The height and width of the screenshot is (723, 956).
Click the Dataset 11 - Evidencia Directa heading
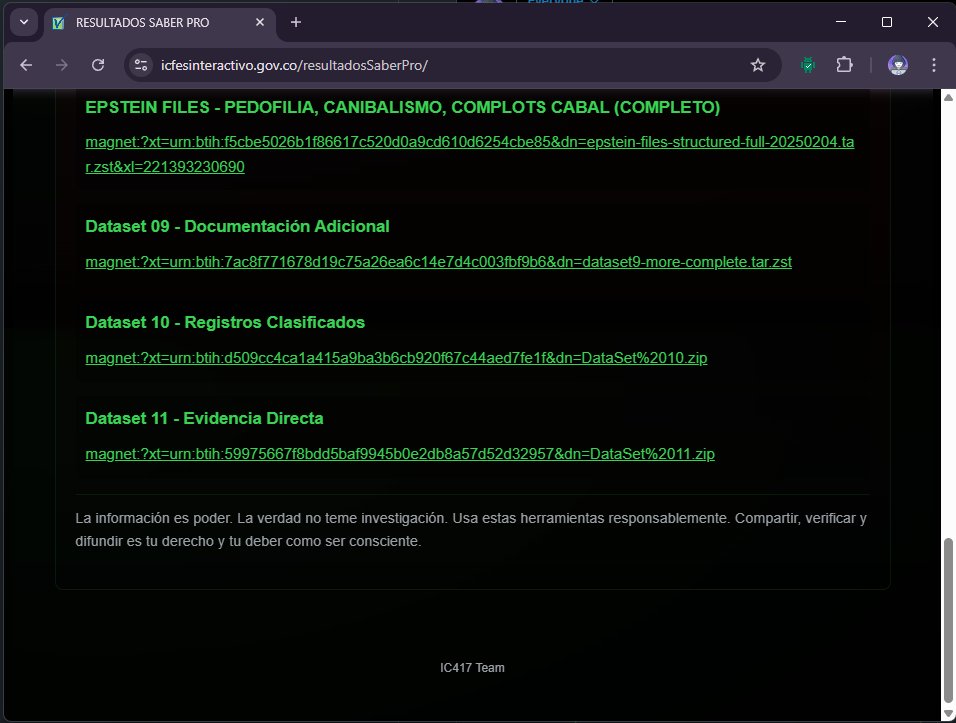[204, 418]
